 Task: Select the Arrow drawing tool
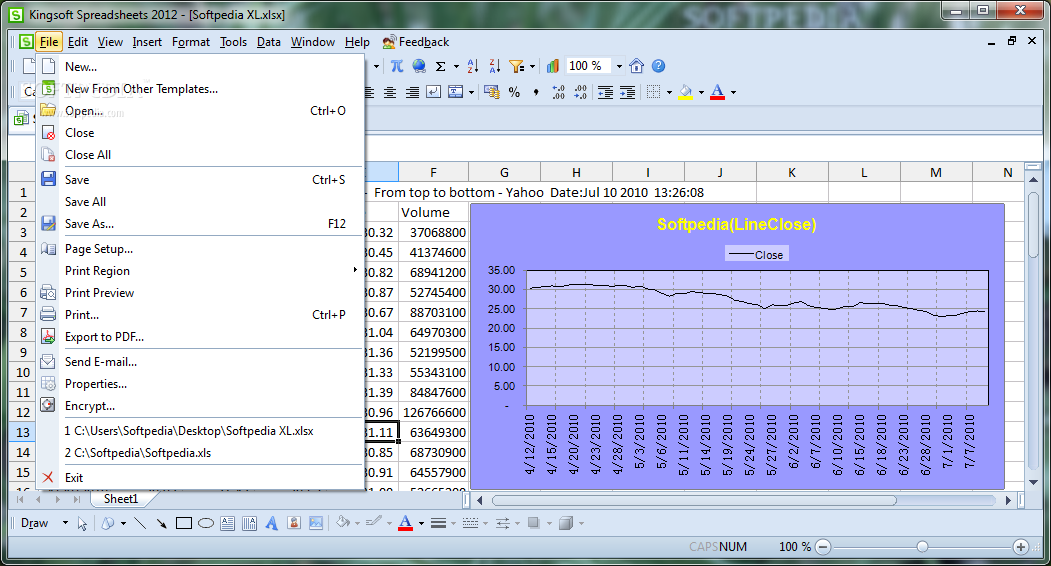[x=162, y=523]
